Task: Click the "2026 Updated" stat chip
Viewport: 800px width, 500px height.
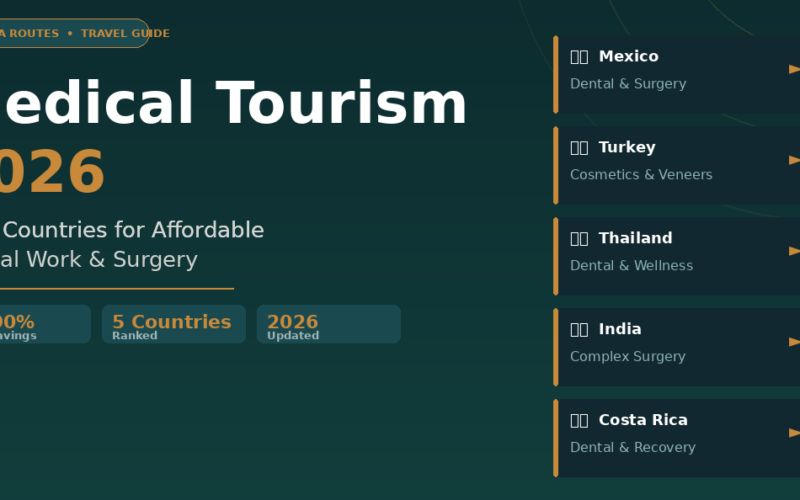Action: [329, 324]
